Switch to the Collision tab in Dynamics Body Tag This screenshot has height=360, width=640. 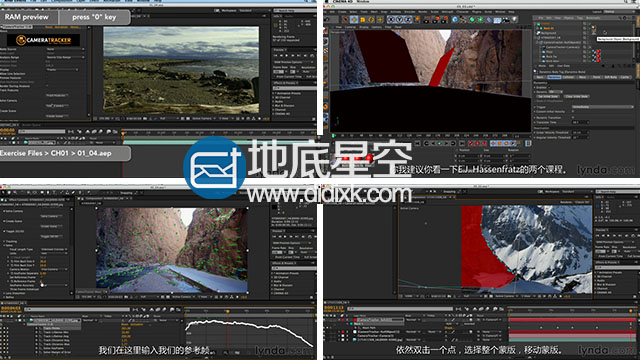[x=569, y=77]
